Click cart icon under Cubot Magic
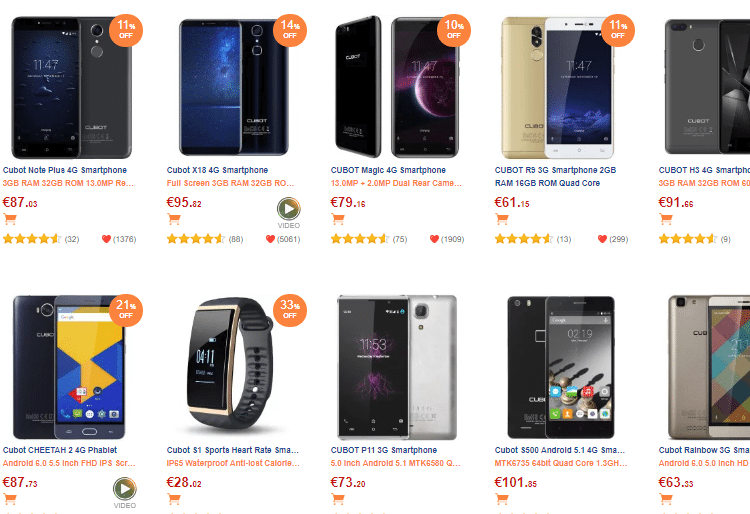Viewport: 750px width, 514px height. point(338,220)
